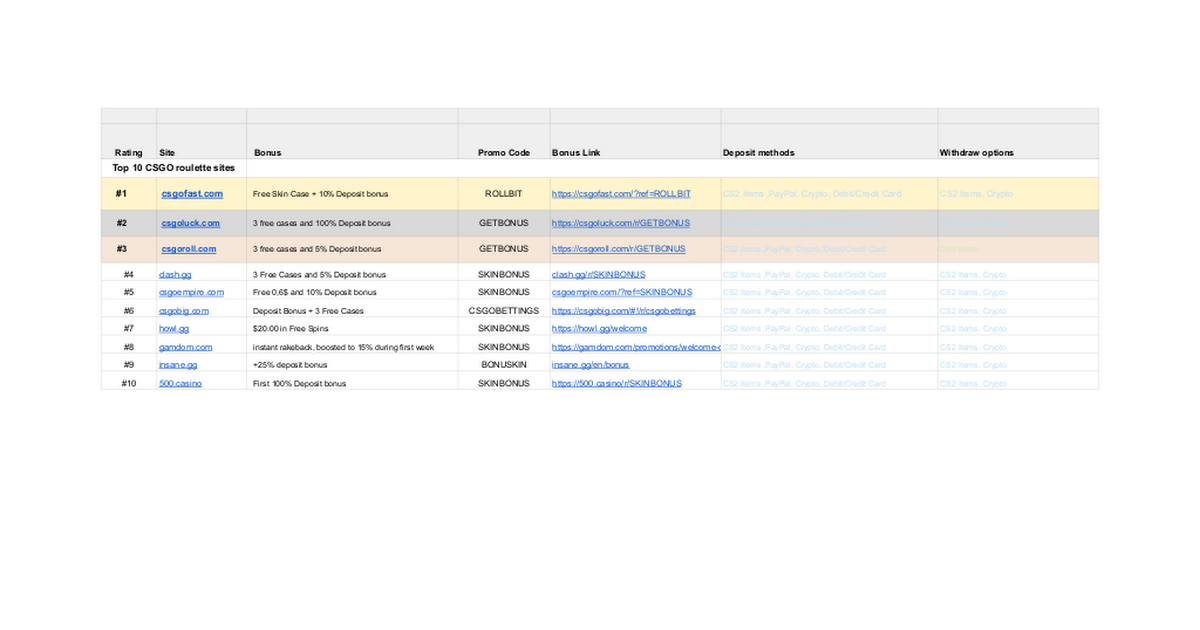Screen dimensions: 1200x630
Task: Open the gamdom.com site link
Action: click(x=186, y=347)
